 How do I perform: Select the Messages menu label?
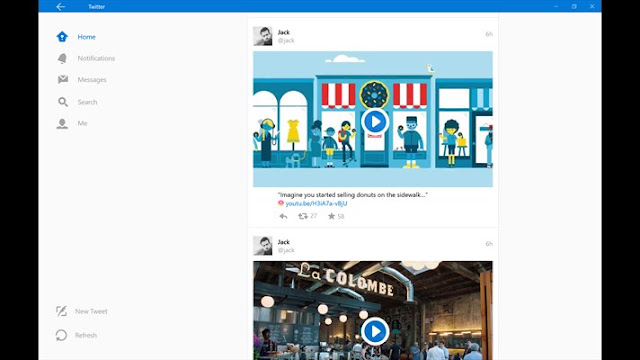pyautogui.click(x=92, y=80)
